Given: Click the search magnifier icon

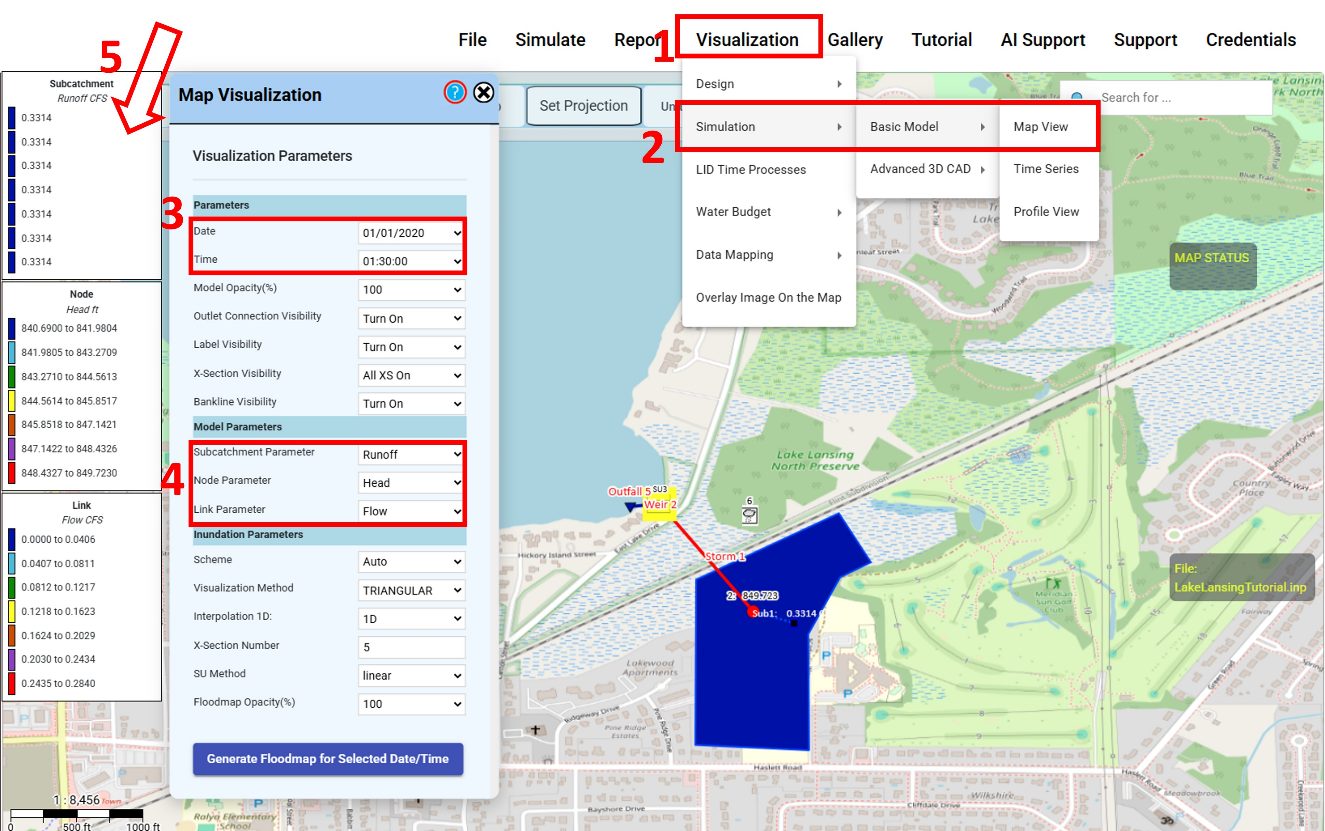Looking at the screenshot, I should coord(1077,98).
